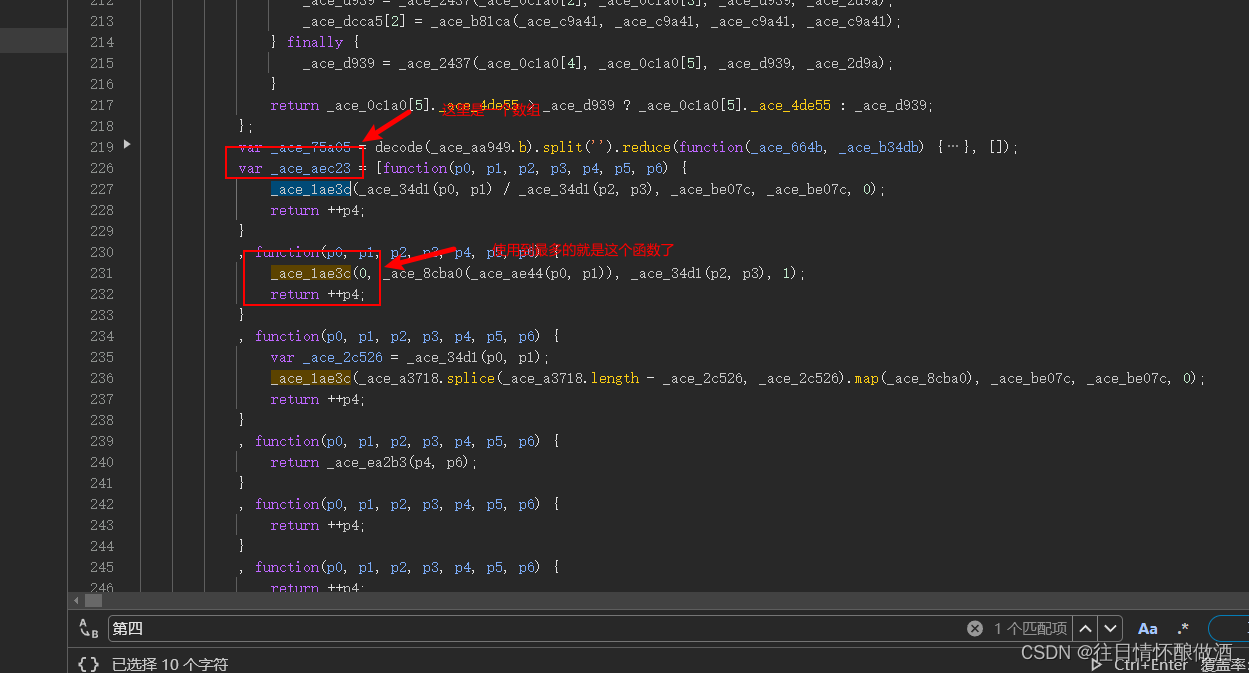The height and width of the screenshot is (673, 1249).
Task: Expand the folded code at line 219
Action: point(127,145)
